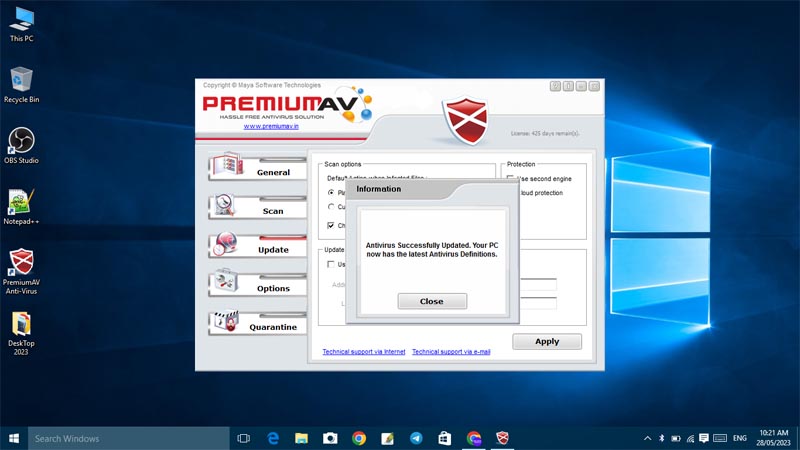Open the Camera app in taskbar
This screenshot has height=450, width=800.
pos(330,438)
